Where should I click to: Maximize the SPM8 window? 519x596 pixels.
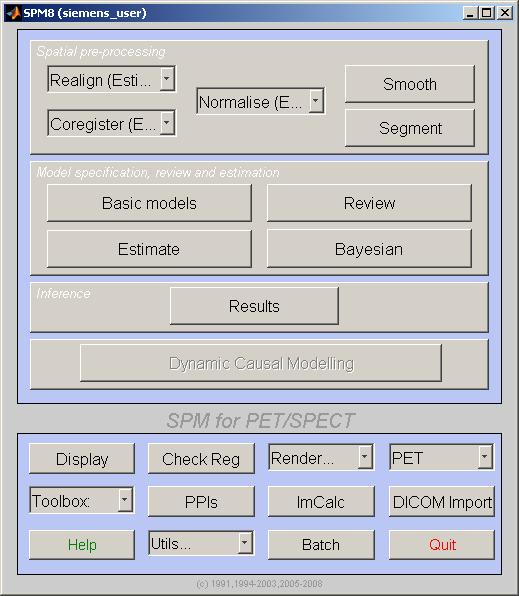(487, 13)
